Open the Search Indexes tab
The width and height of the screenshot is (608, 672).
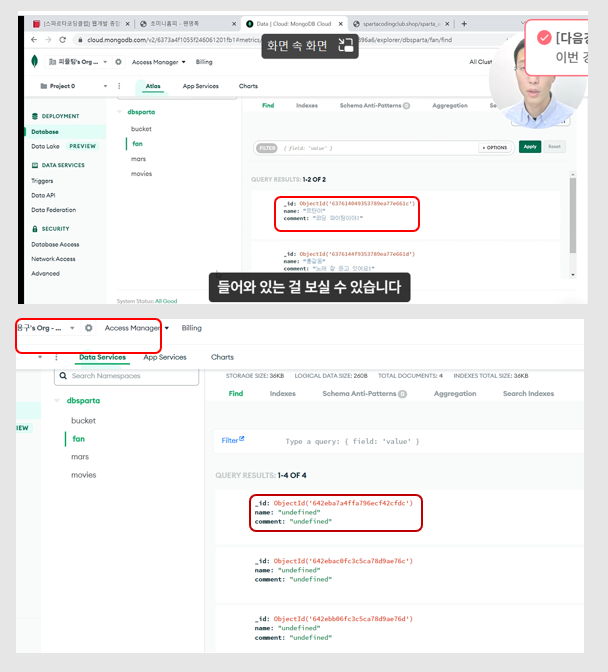pos(528,393)
